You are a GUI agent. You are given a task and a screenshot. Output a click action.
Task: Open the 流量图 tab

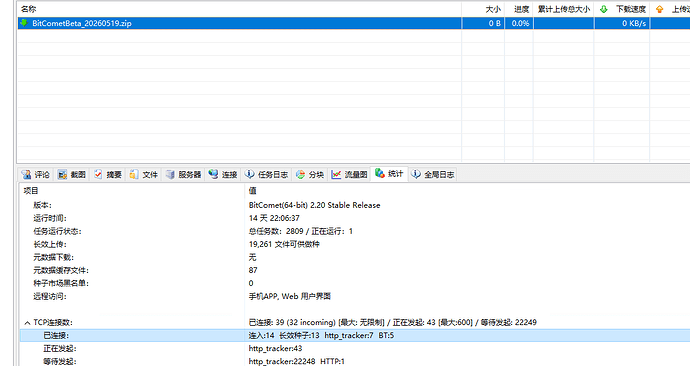click(349, 175)
